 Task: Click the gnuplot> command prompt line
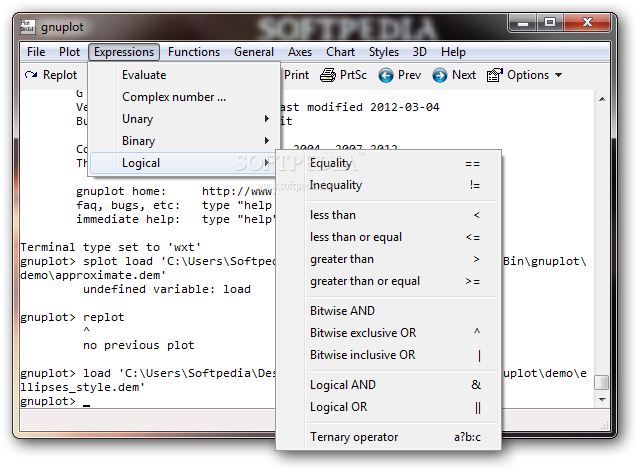tap(55, 401)
